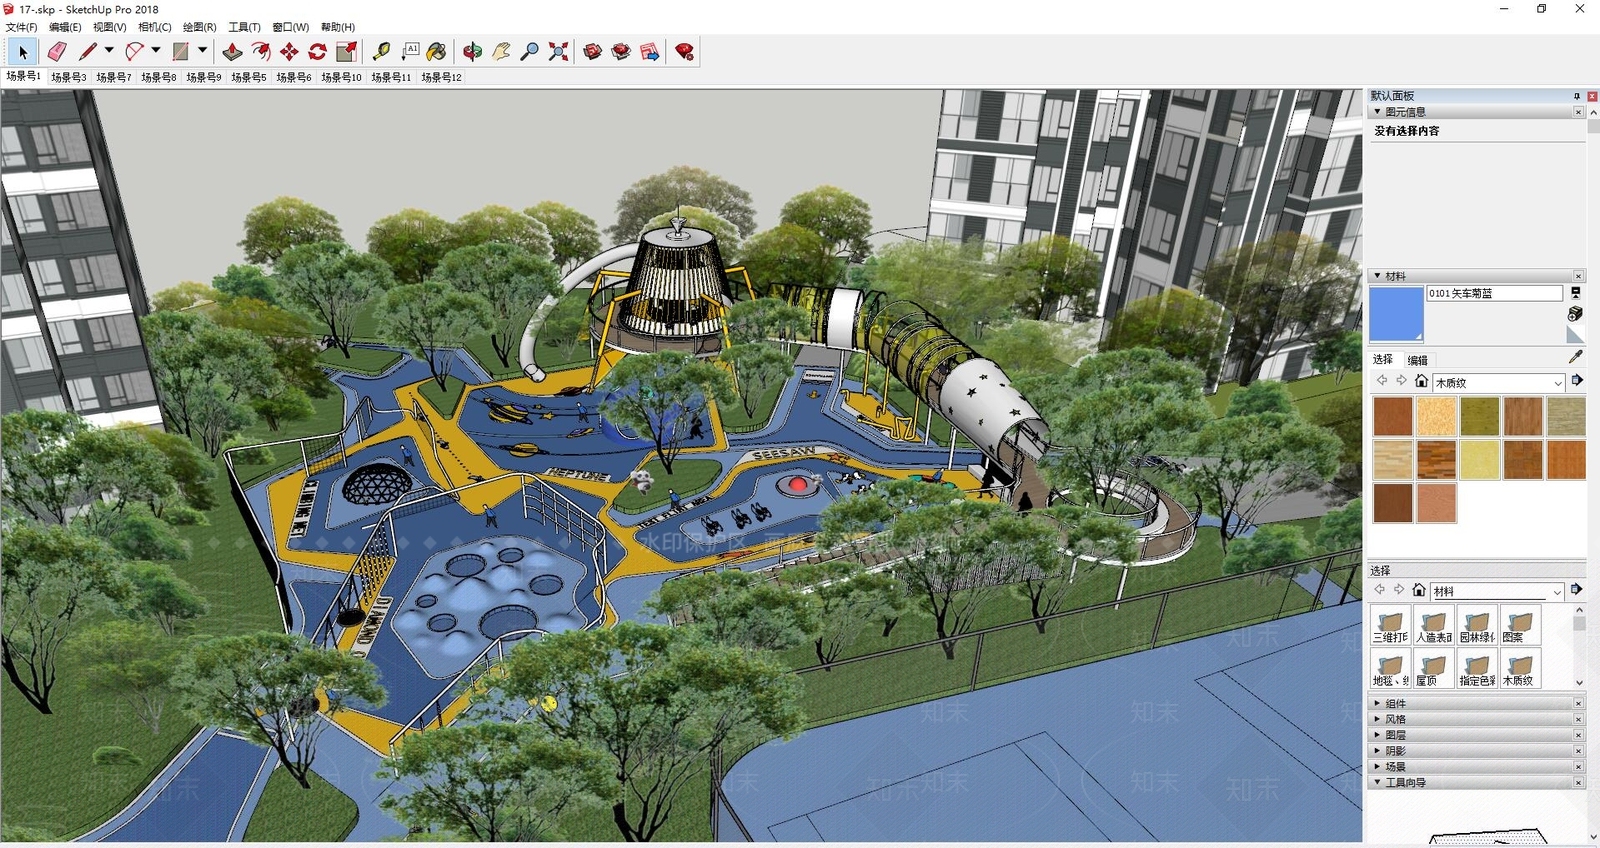Select the Tape Measure tool
Screen dimensions: 1600x848
click(381, 52)
